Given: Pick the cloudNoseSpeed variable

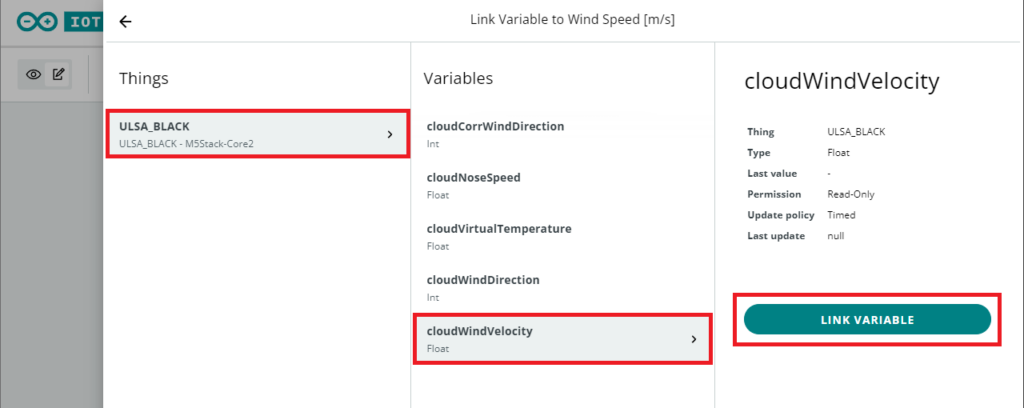Looking at the screenshot, I should click(x=473, y=185).
